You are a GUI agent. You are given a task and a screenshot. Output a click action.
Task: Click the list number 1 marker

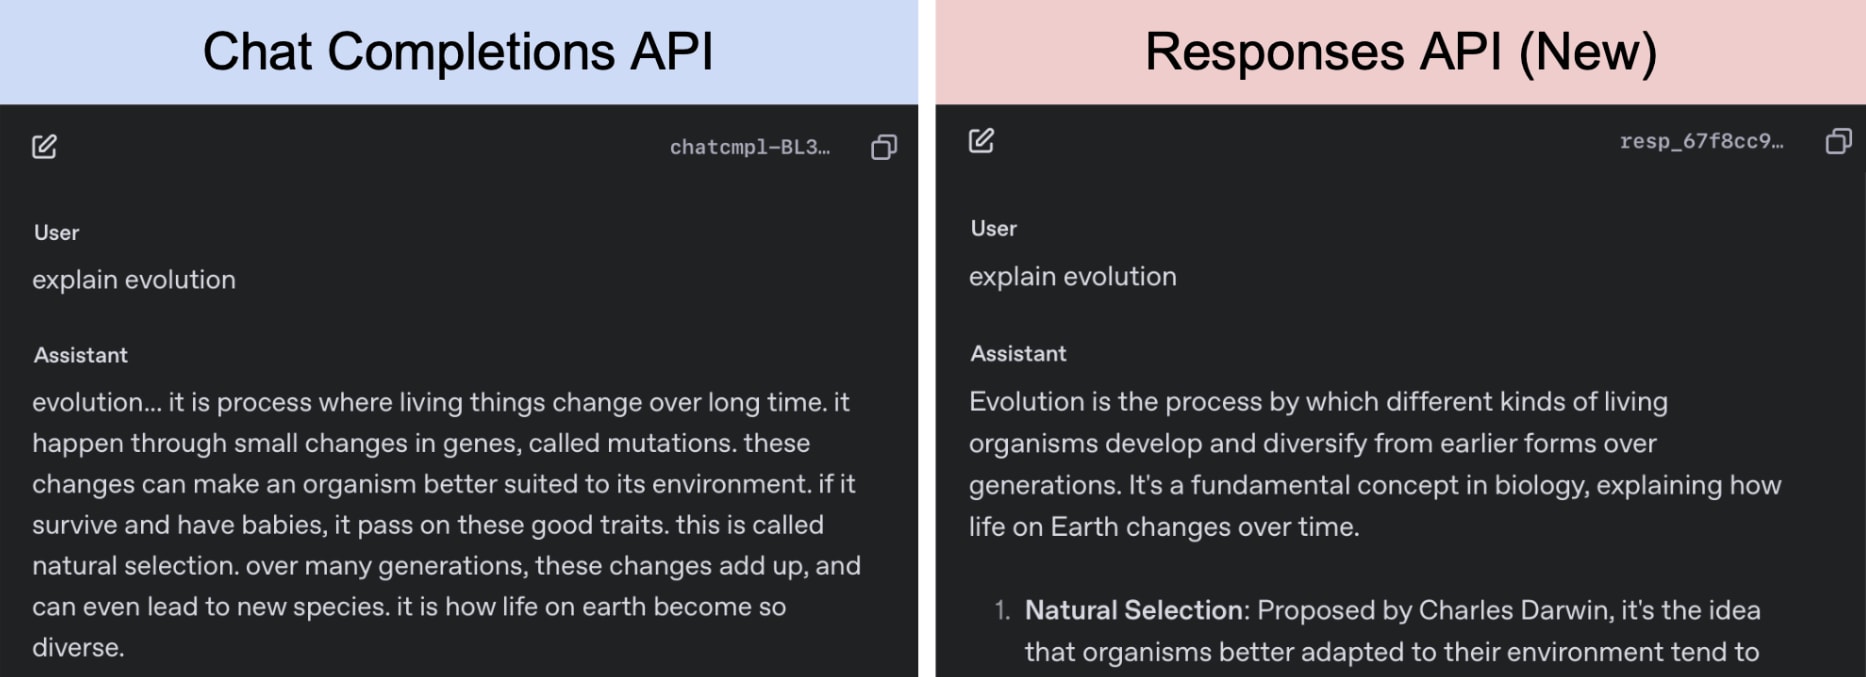[1002, 611]
